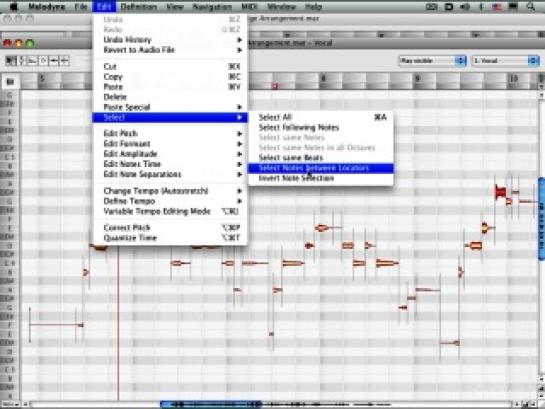
Task: Select the time stretch tool icon
Action: tap(54, 60)
